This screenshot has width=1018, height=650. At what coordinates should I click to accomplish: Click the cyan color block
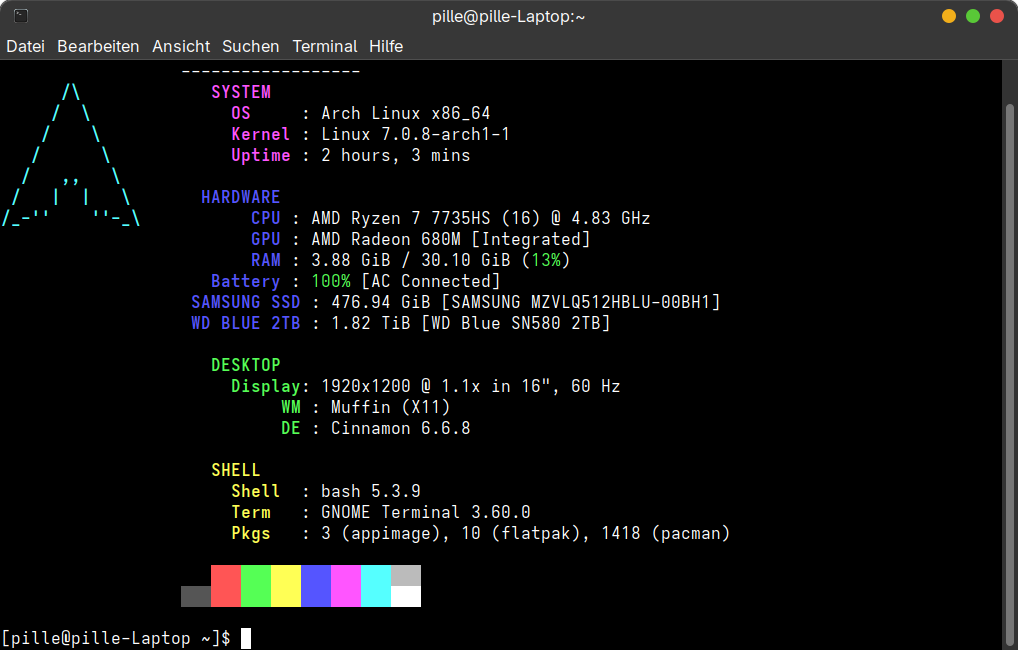[376, 586]
